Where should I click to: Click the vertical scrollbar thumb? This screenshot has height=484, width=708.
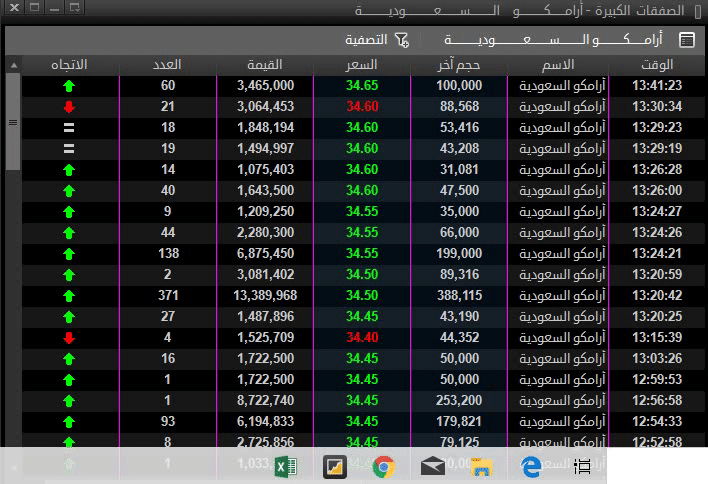(x=13, y=122)
